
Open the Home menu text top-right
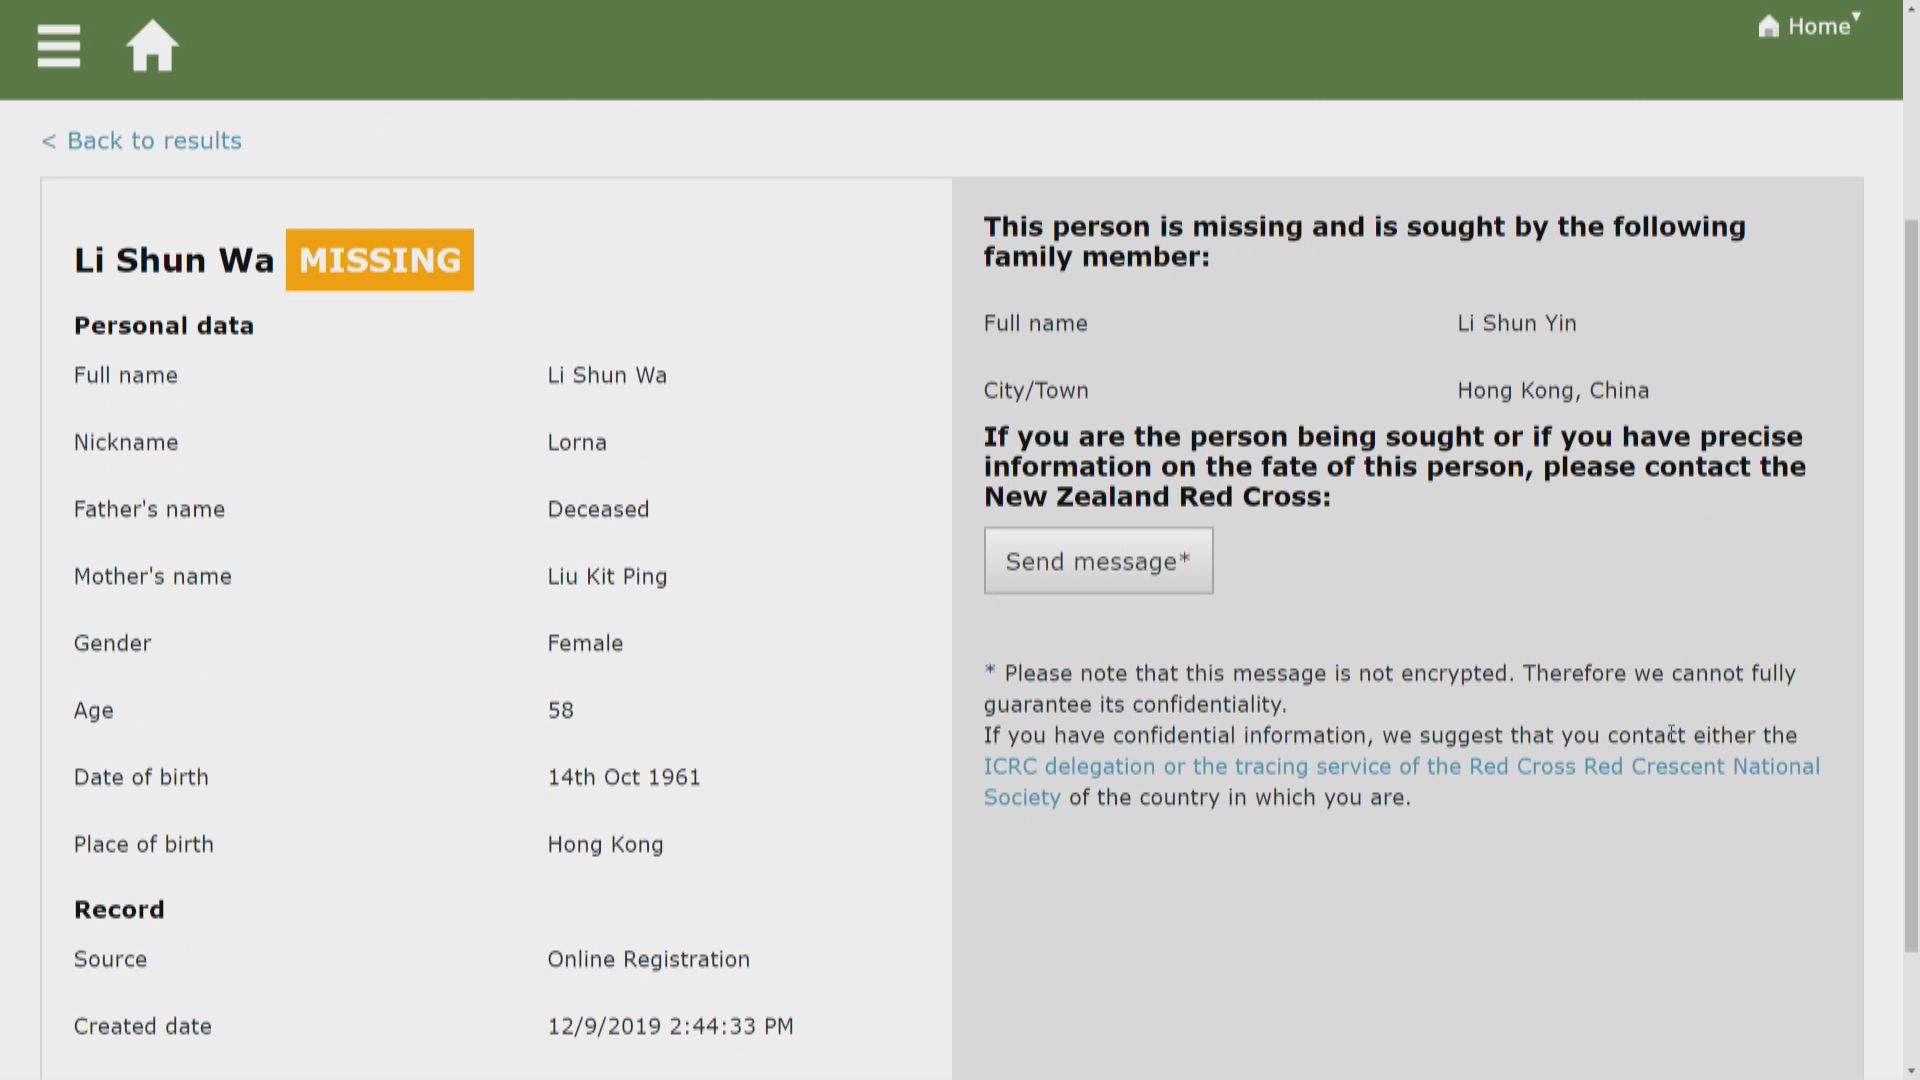1818,27
